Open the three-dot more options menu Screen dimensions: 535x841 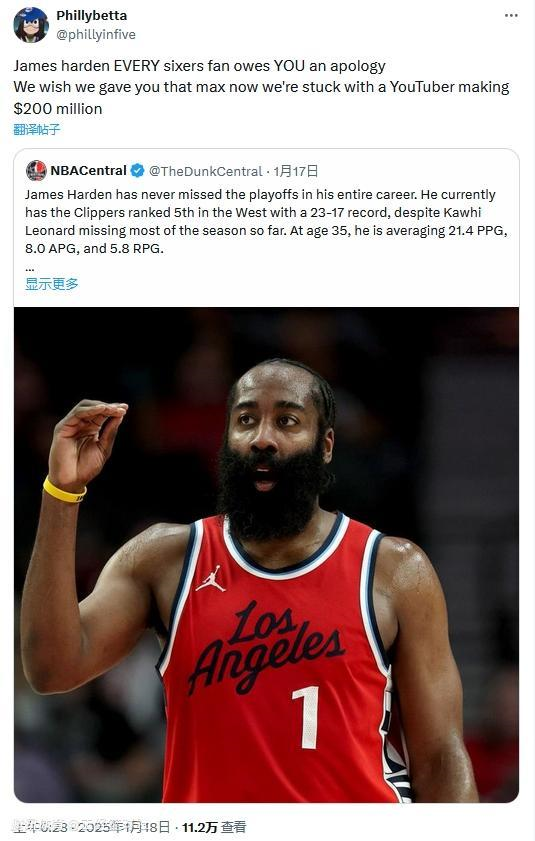(511, 16)
